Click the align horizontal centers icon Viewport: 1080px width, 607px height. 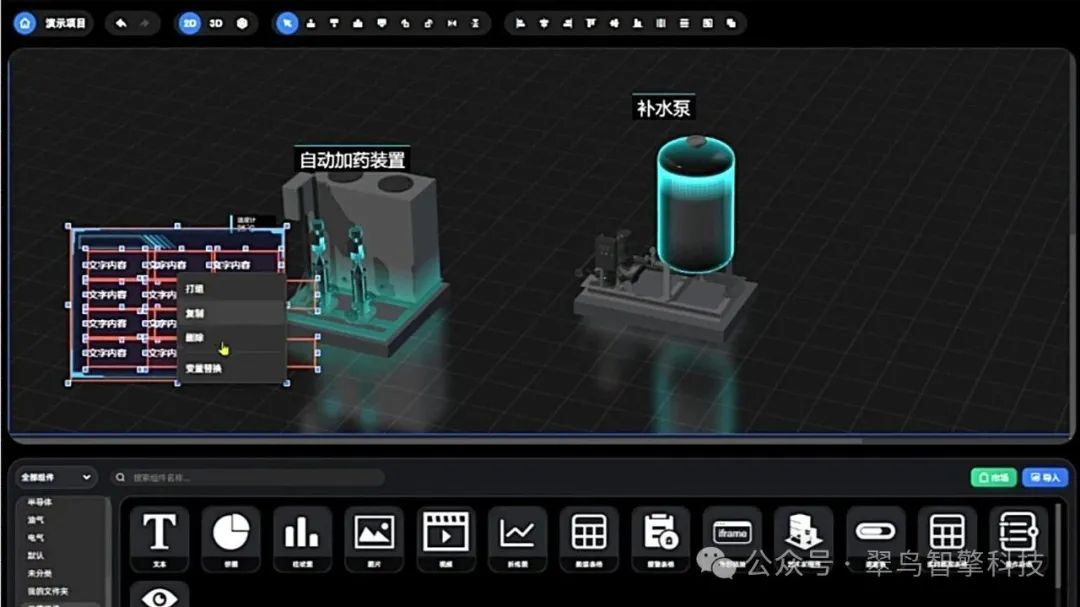(x=544, y=23)
